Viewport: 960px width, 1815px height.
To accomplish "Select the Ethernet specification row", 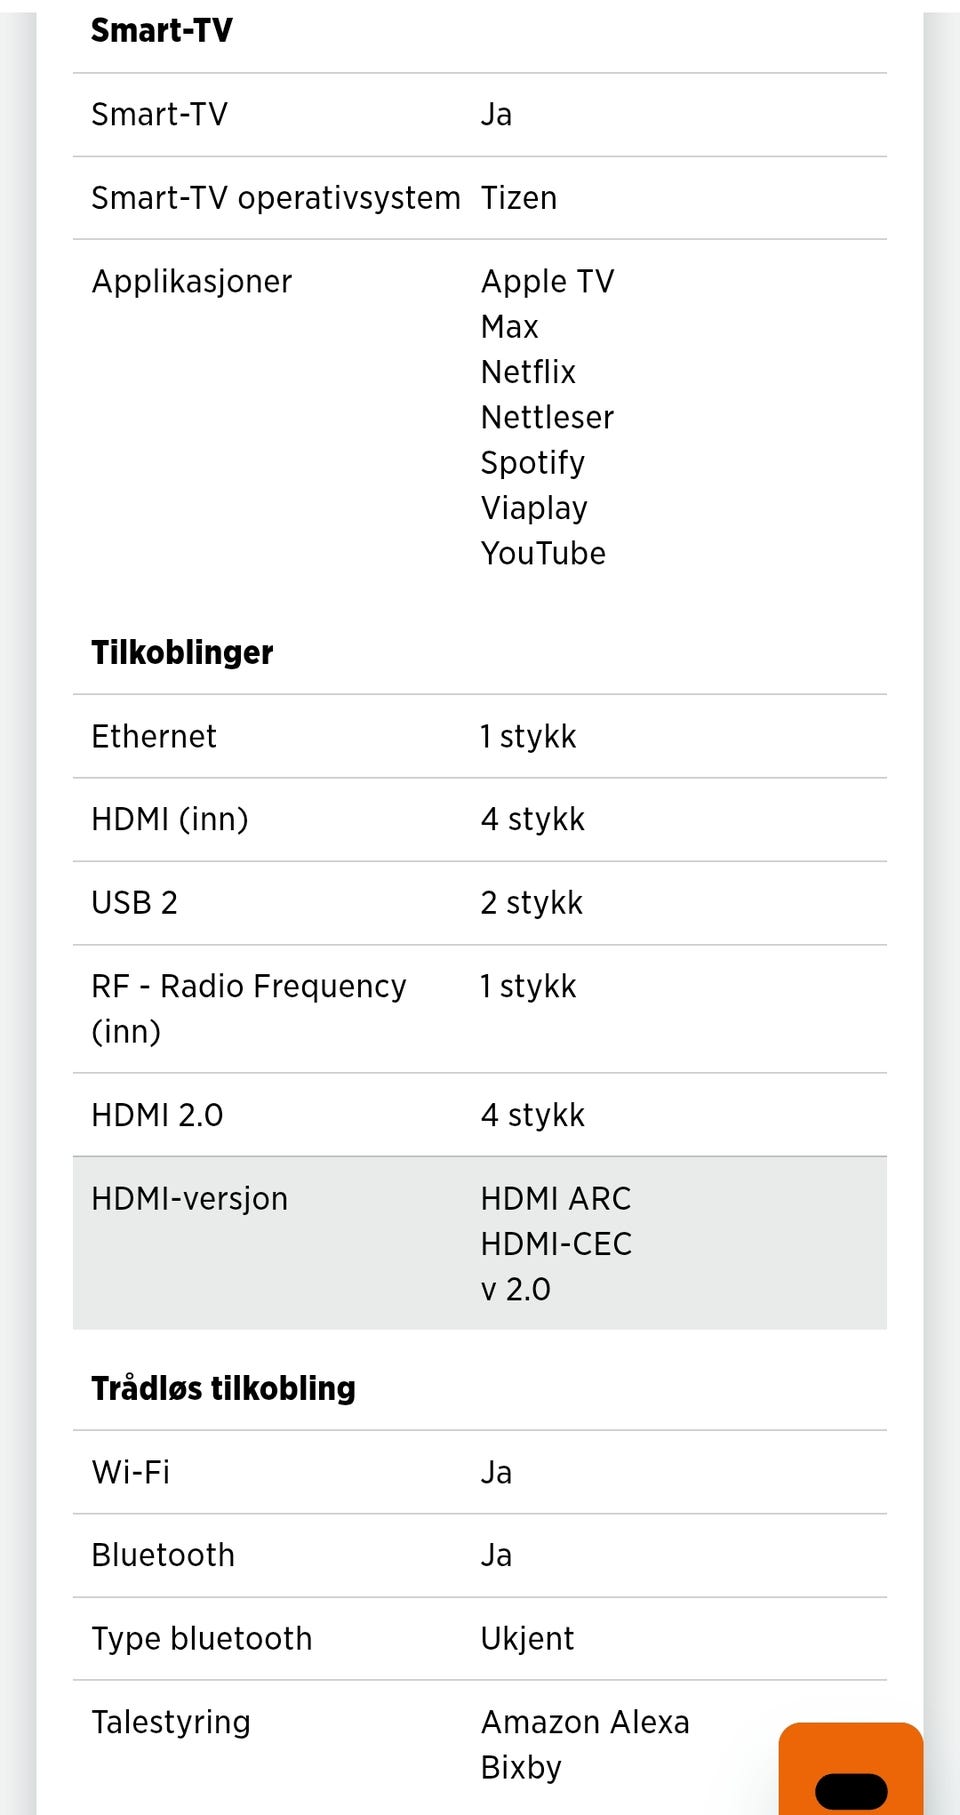I will [x=480, y=736].
